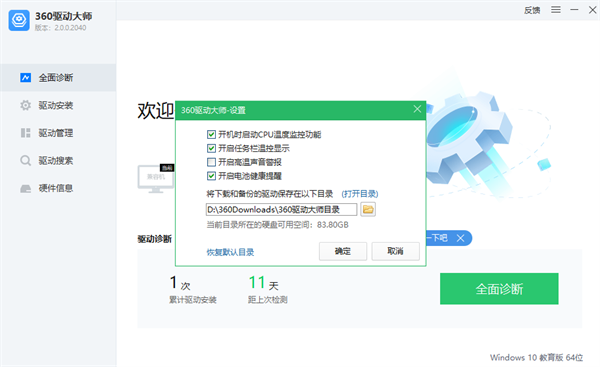600x367 pixels.
Task: Confirm settings with the 确定 button
Action: [343, 251]
